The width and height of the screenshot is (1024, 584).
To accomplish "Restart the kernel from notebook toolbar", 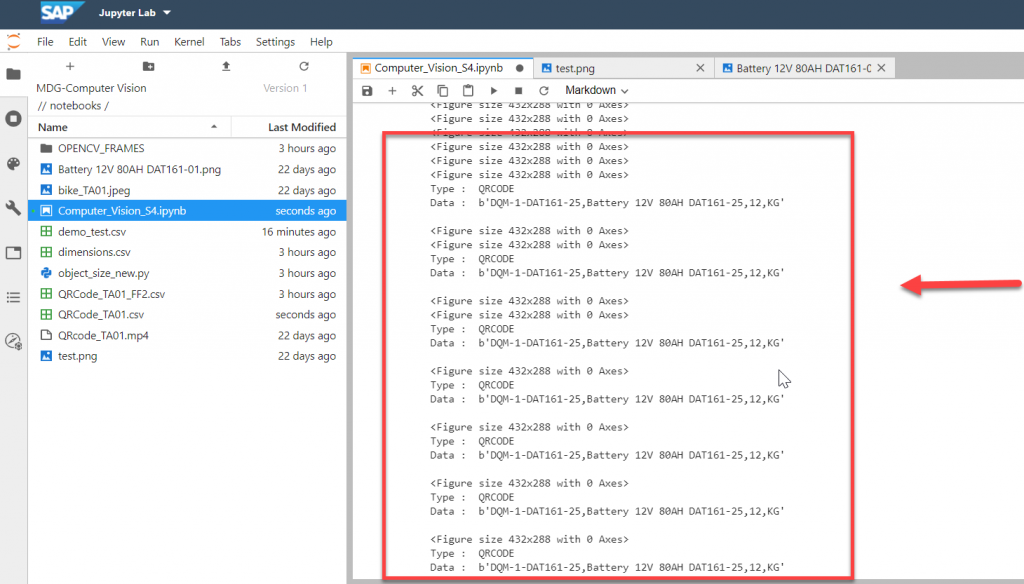I will 543,91.
